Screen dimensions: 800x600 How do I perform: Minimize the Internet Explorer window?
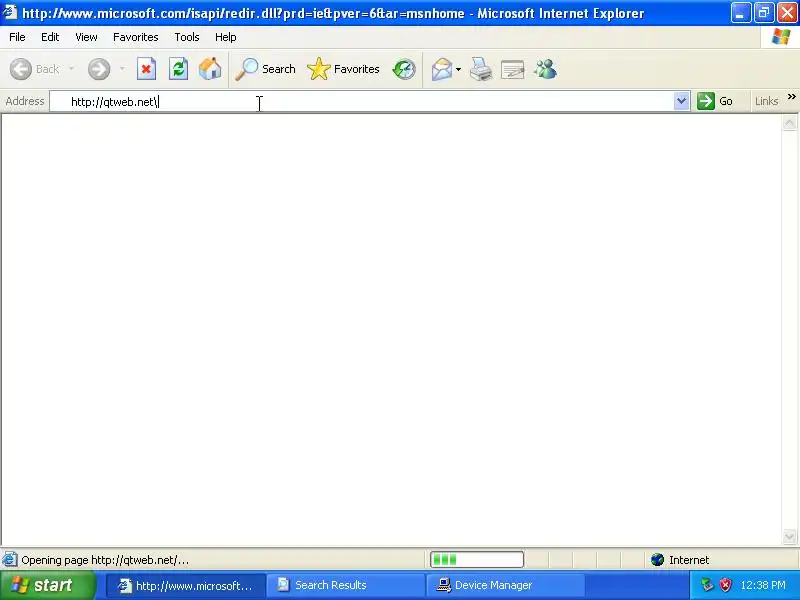click(x=740, y=13)
